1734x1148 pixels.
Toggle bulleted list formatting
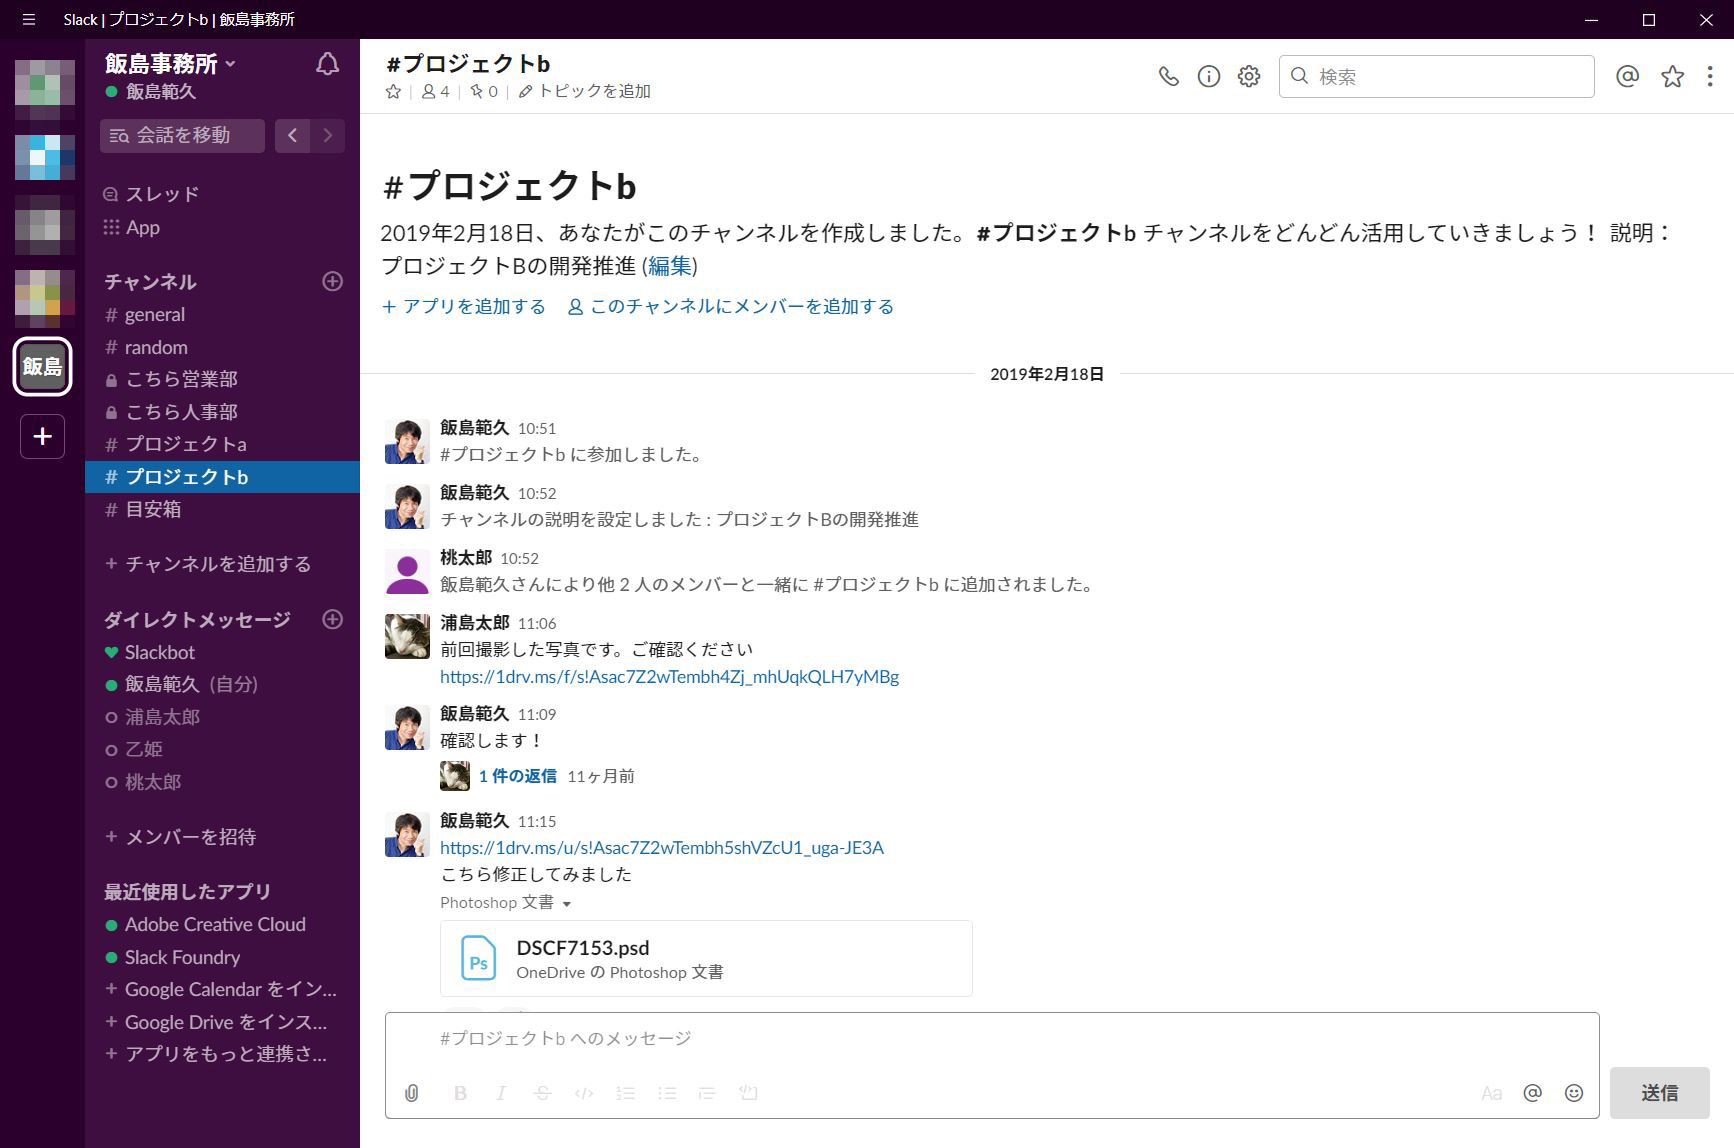pyautogui.click(x=667, y=1093)
